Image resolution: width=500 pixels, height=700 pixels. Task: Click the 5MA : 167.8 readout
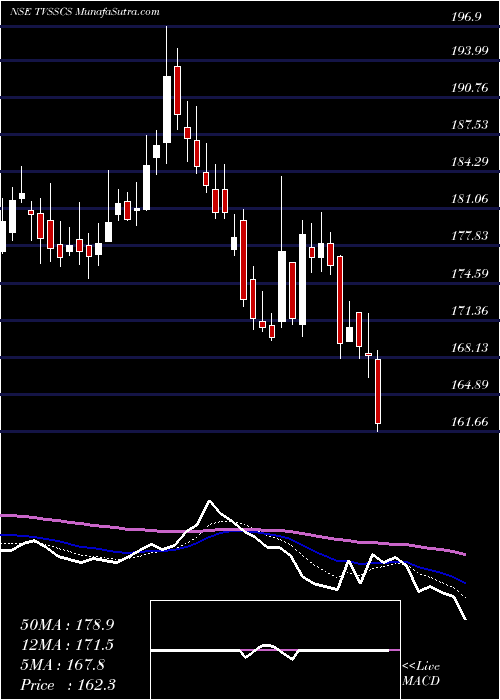pos(62,665)
